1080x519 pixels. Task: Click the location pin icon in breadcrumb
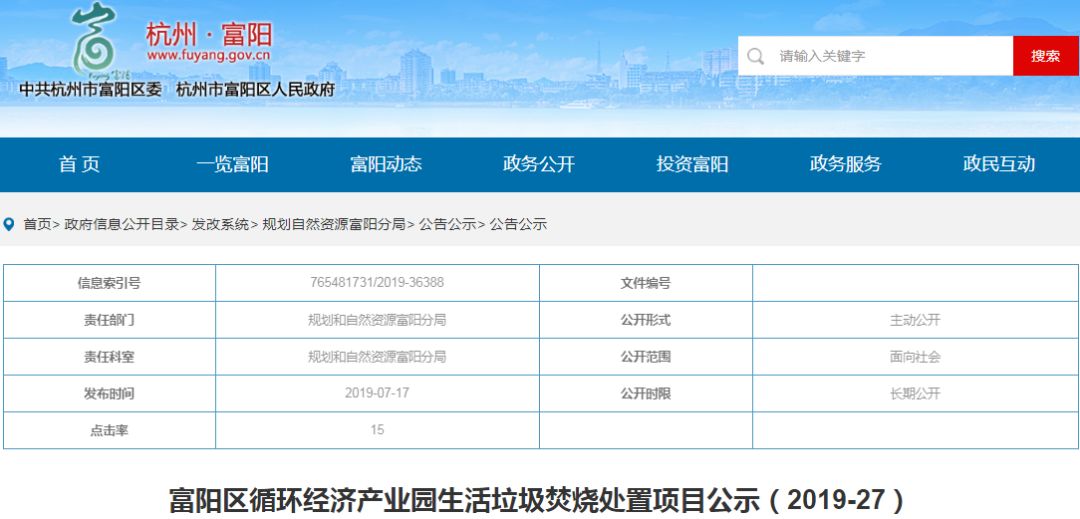[x=10, y=225]
